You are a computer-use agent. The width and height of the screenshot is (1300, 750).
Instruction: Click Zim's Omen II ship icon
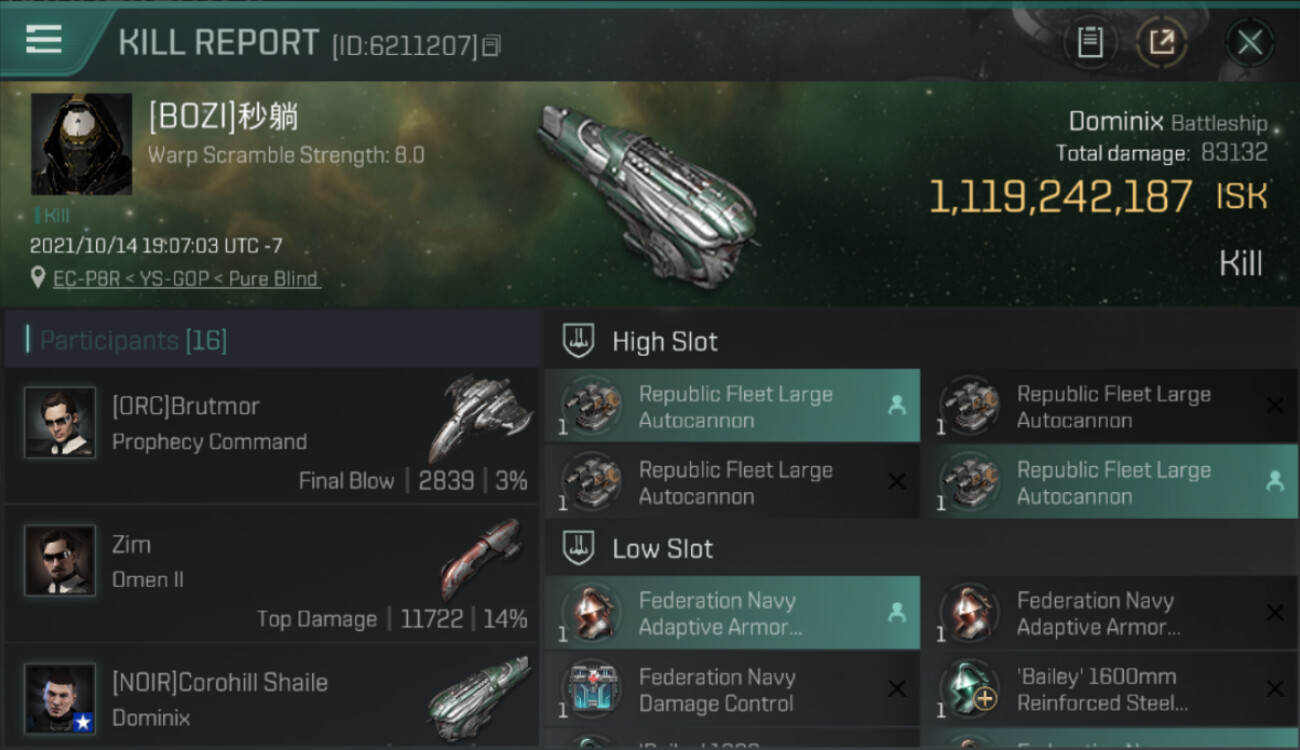coord(482,556)
